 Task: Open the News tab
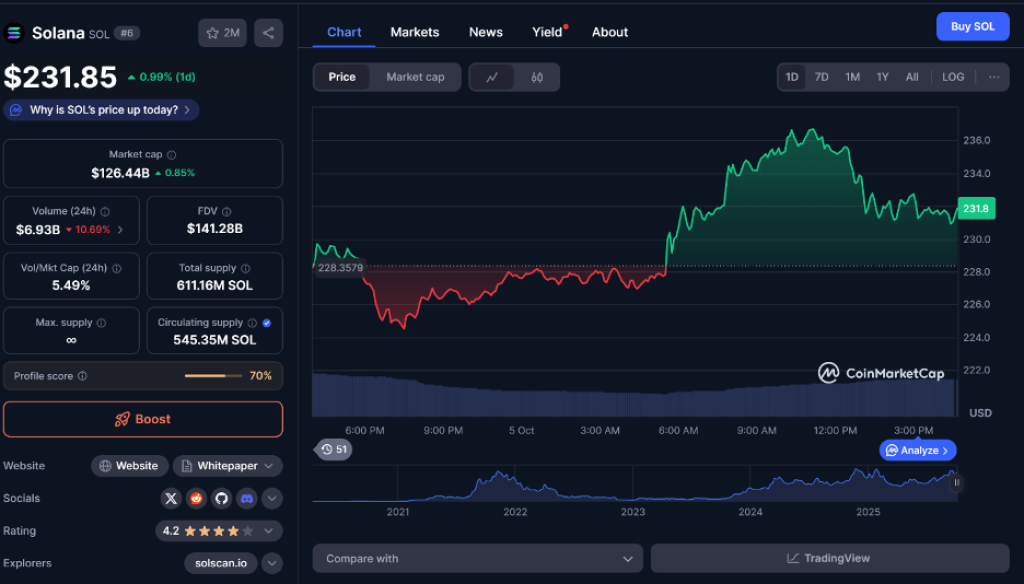pyautogui.click(x=485, y=32)
